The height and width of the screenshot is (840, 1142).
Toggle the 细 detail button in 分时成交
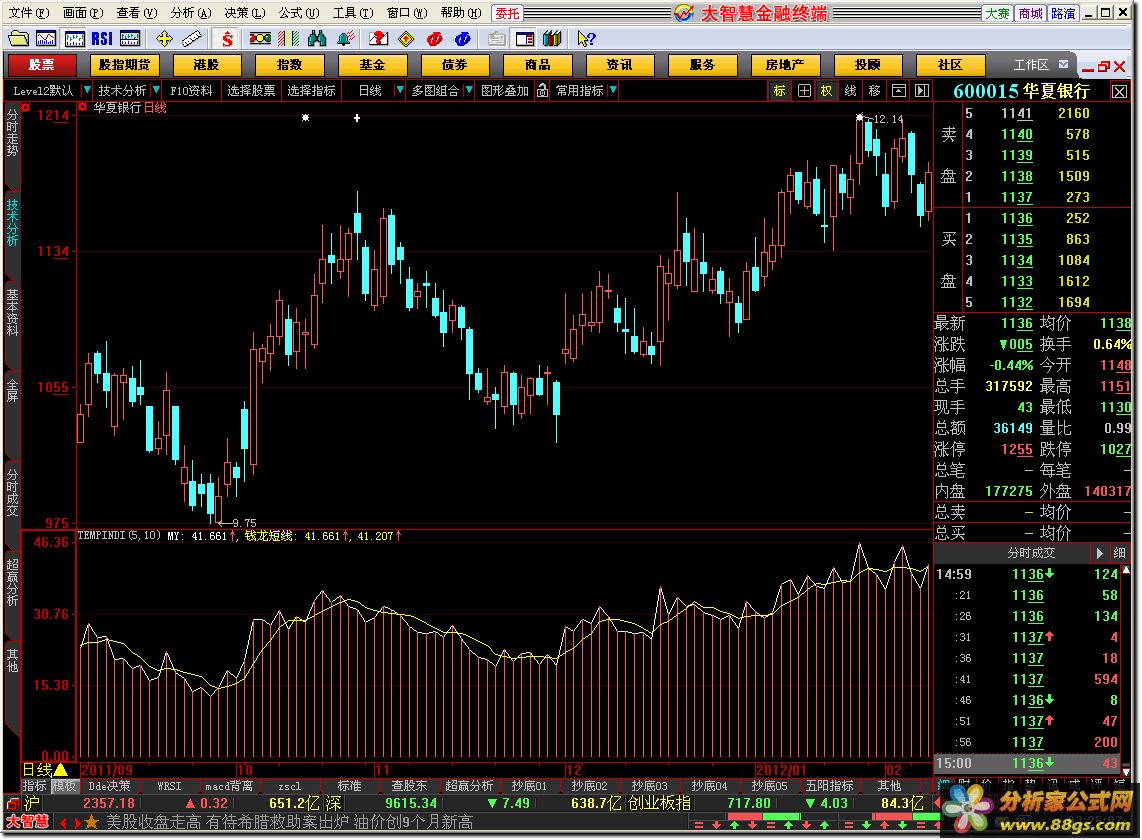[1119, 553]
